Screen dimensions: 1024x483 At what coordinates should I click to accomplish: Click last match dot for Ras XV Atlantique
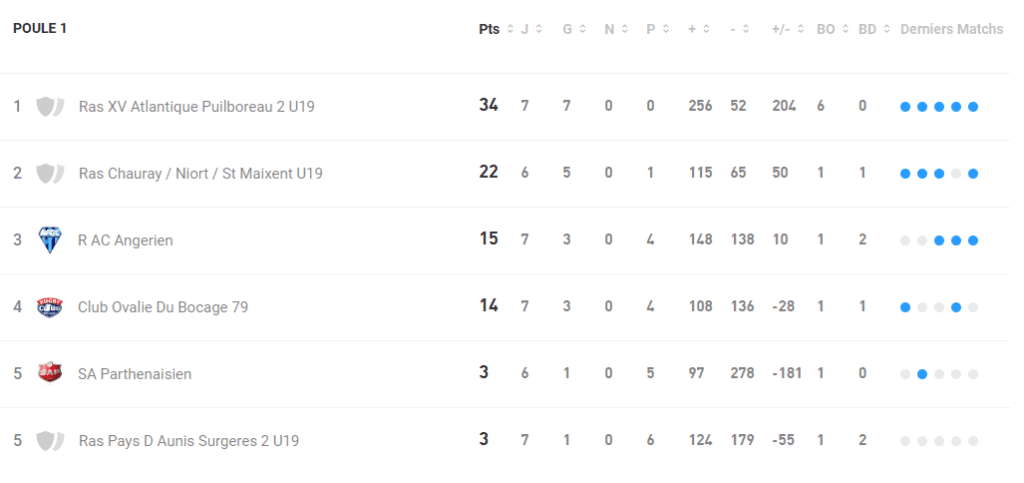tap(972, 107)
